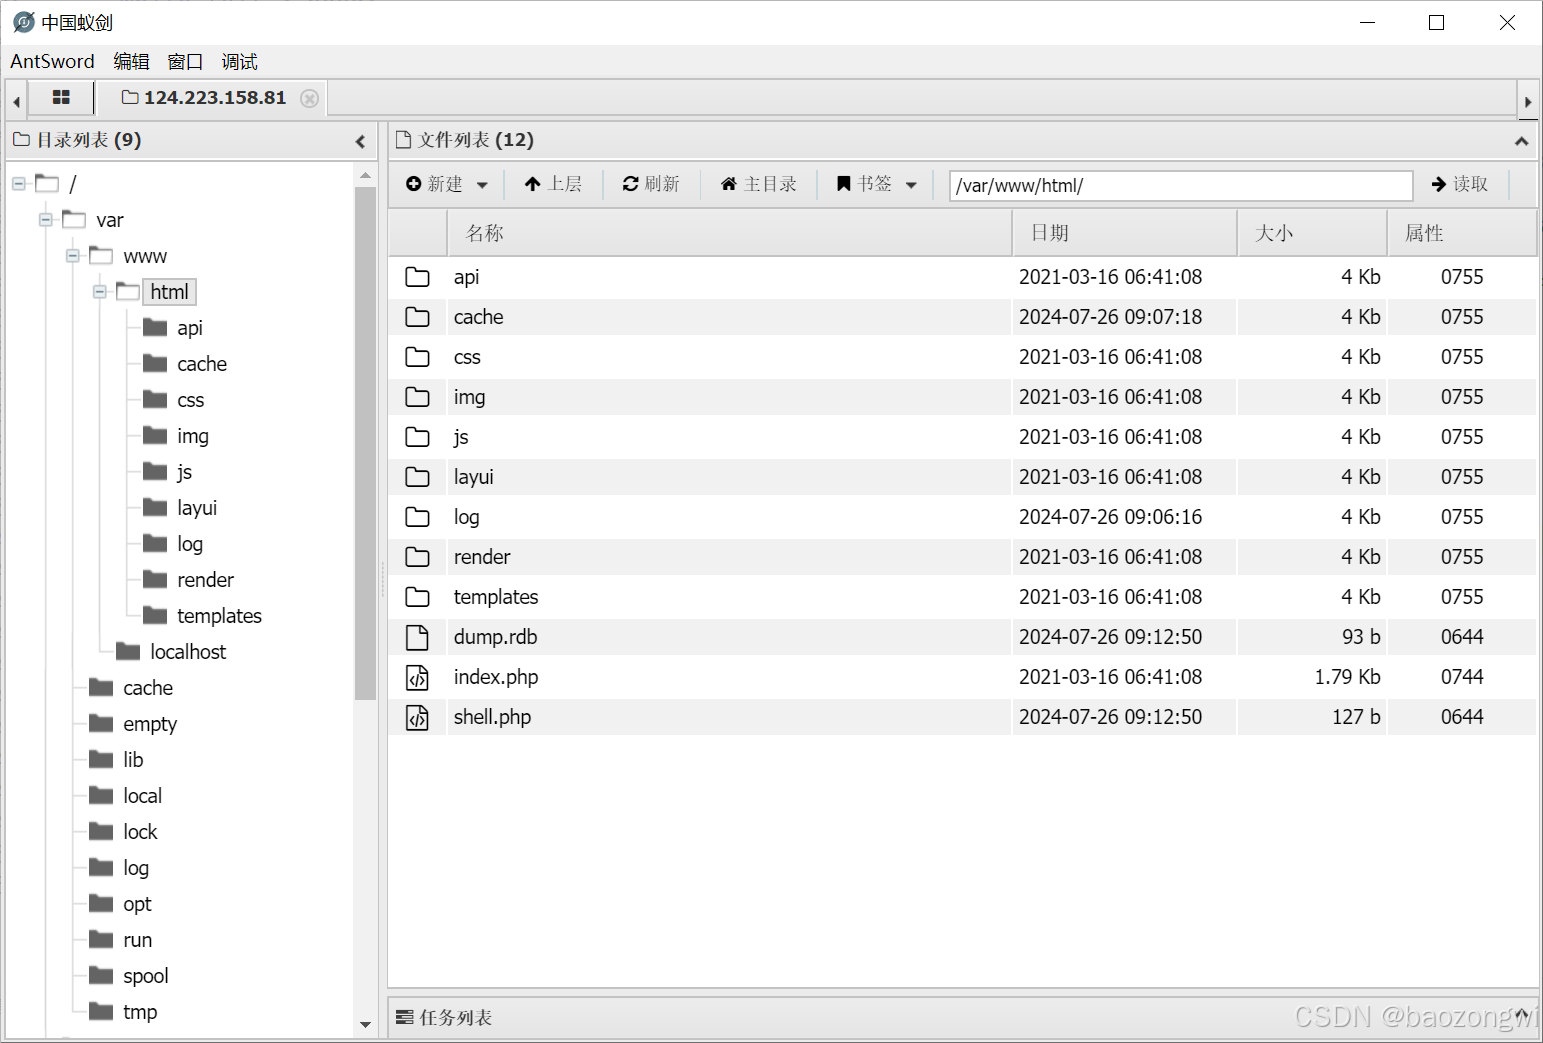Click the api folder icon in tree
The image size is (1543, 1043).
[155, 327]
